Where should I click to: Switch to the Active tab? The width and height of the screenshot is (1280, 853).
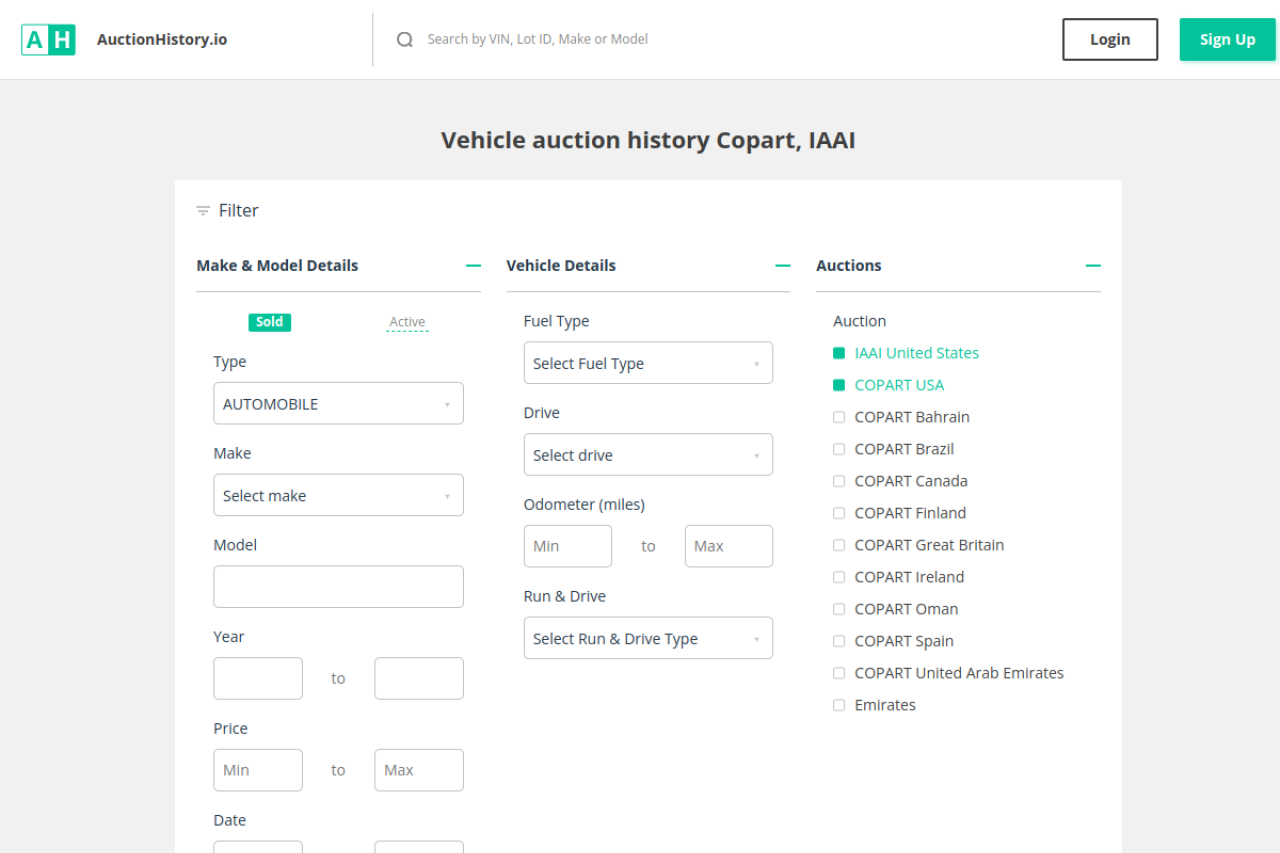point(407,322)
